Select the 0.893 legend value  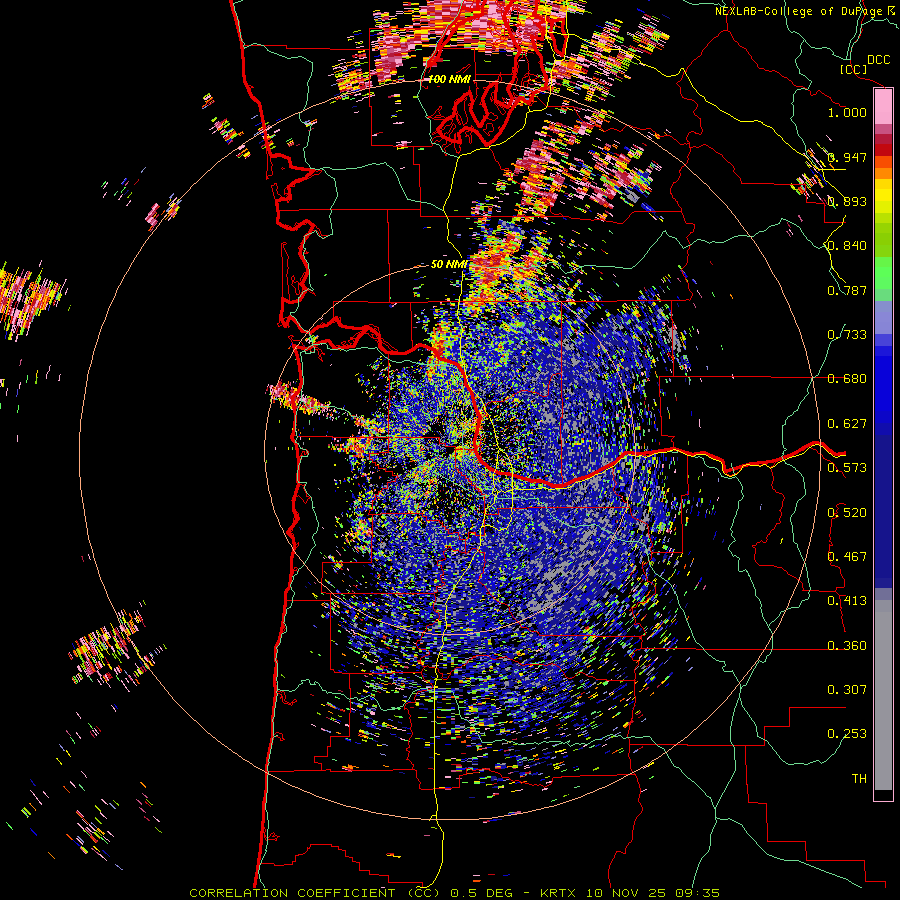pos(847,201)
